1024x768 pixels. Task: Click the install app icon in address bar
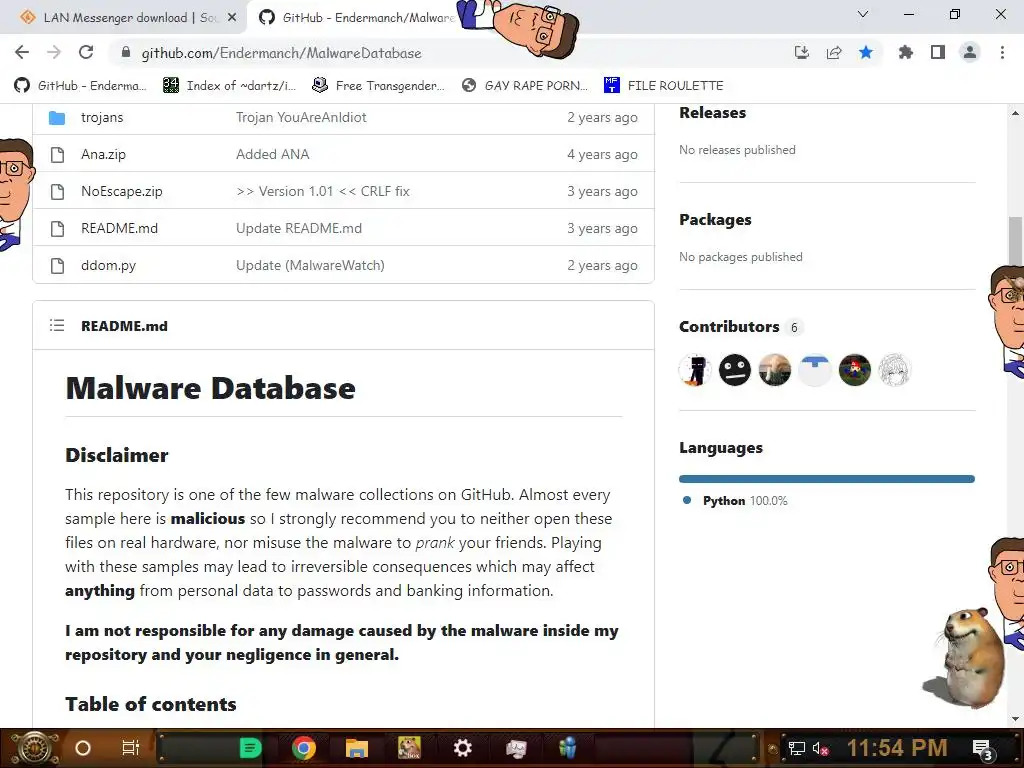tap(802, 53)
